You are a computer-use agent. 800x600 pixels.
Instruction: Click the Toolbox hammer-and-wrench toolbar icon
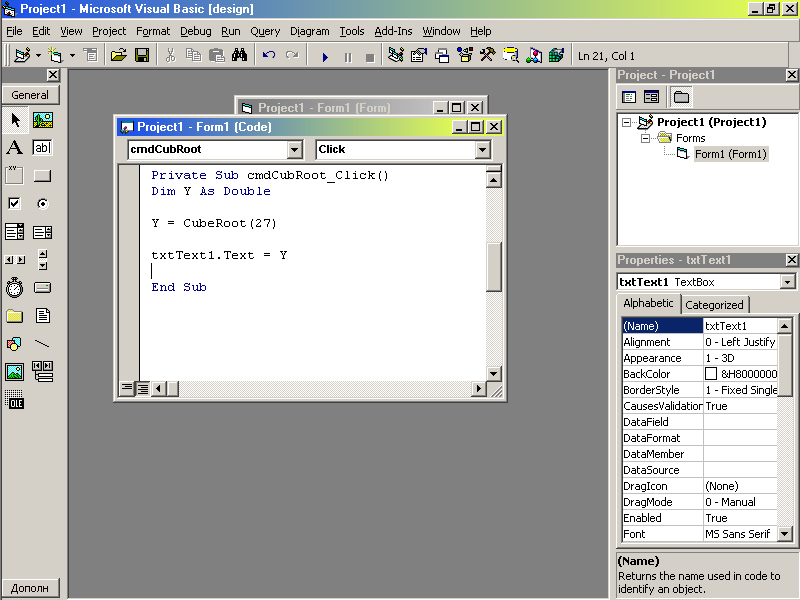click(488, 55)
